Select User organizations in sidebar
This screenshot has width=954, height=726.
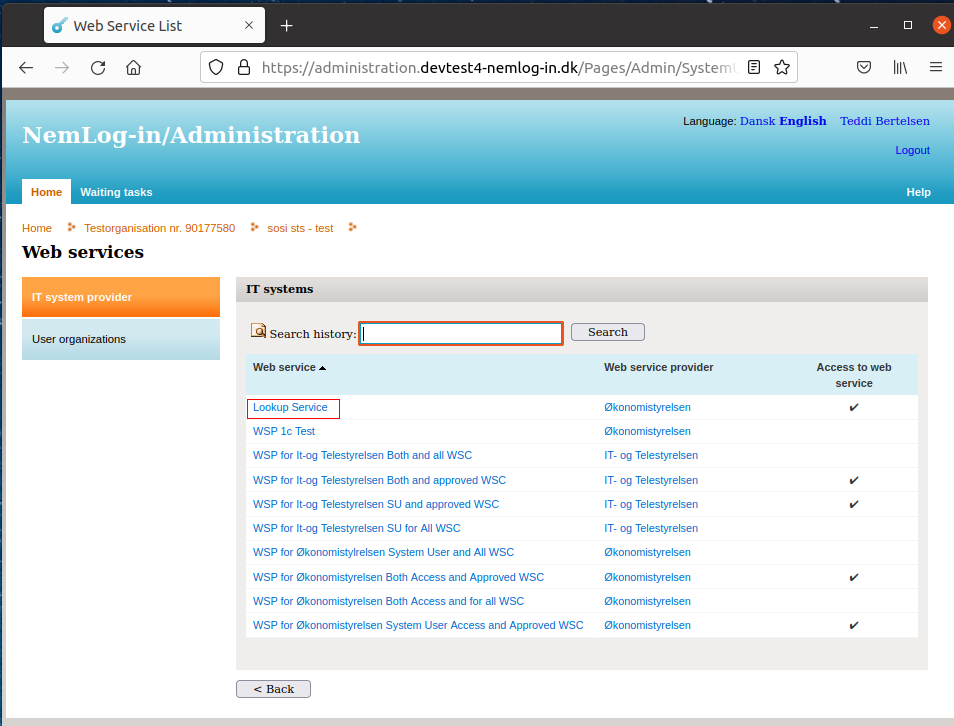(x=120, y=340)
